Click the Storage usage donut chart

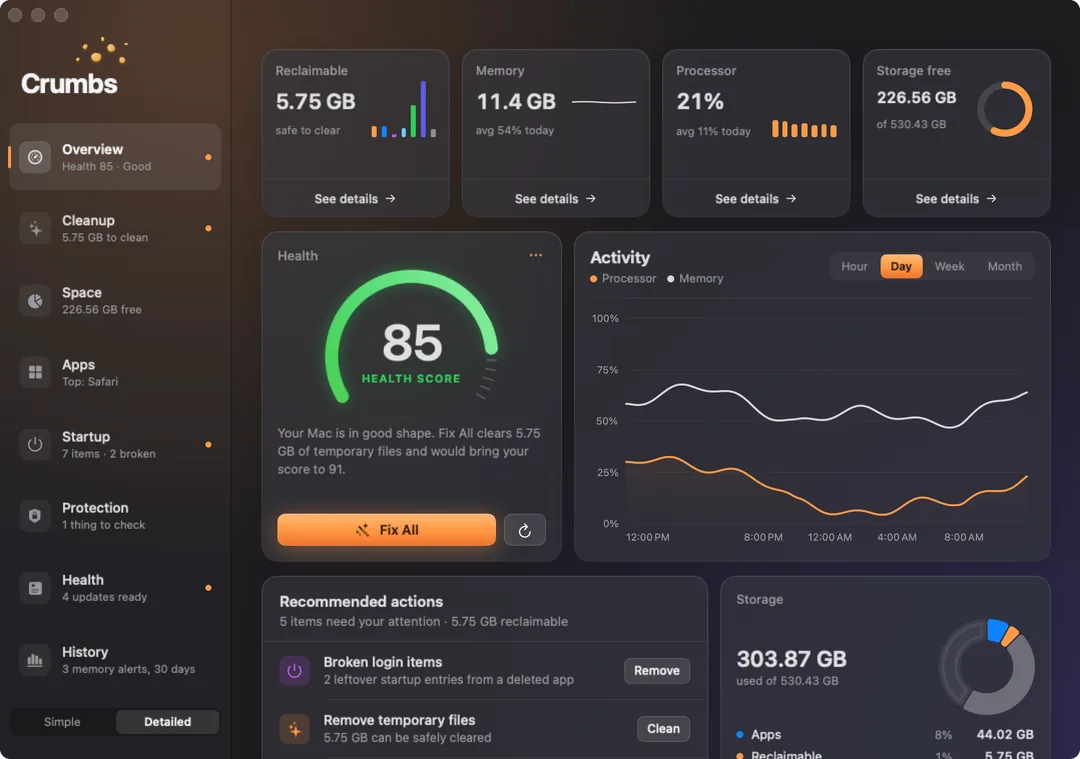click(987, 667)
